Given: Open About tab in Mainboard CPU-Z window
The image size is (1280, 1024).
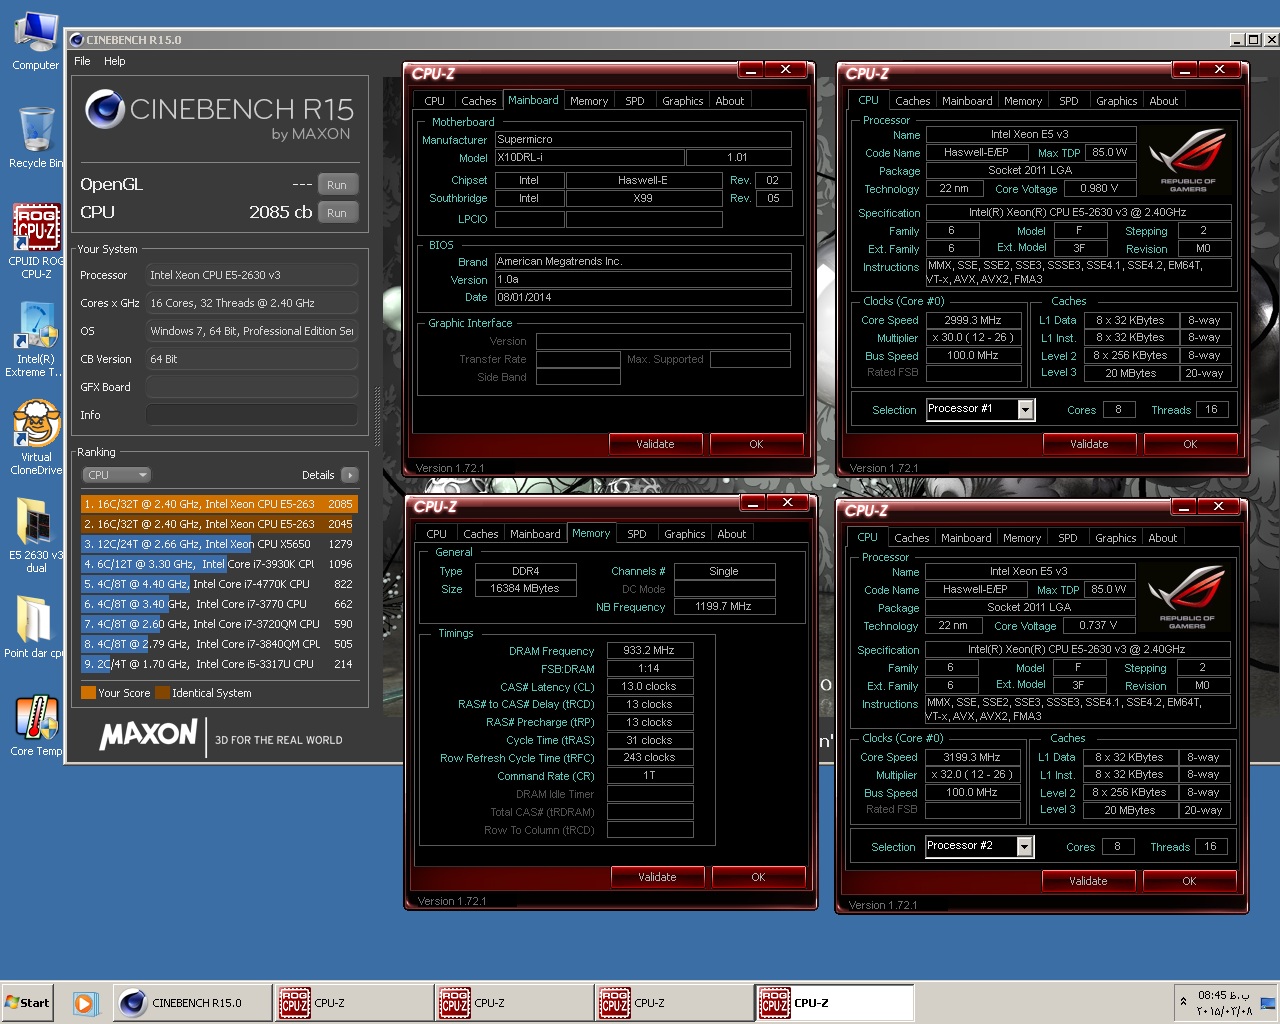Looking at the screenshot, I should pyautogui.click(x=729, y=101).
